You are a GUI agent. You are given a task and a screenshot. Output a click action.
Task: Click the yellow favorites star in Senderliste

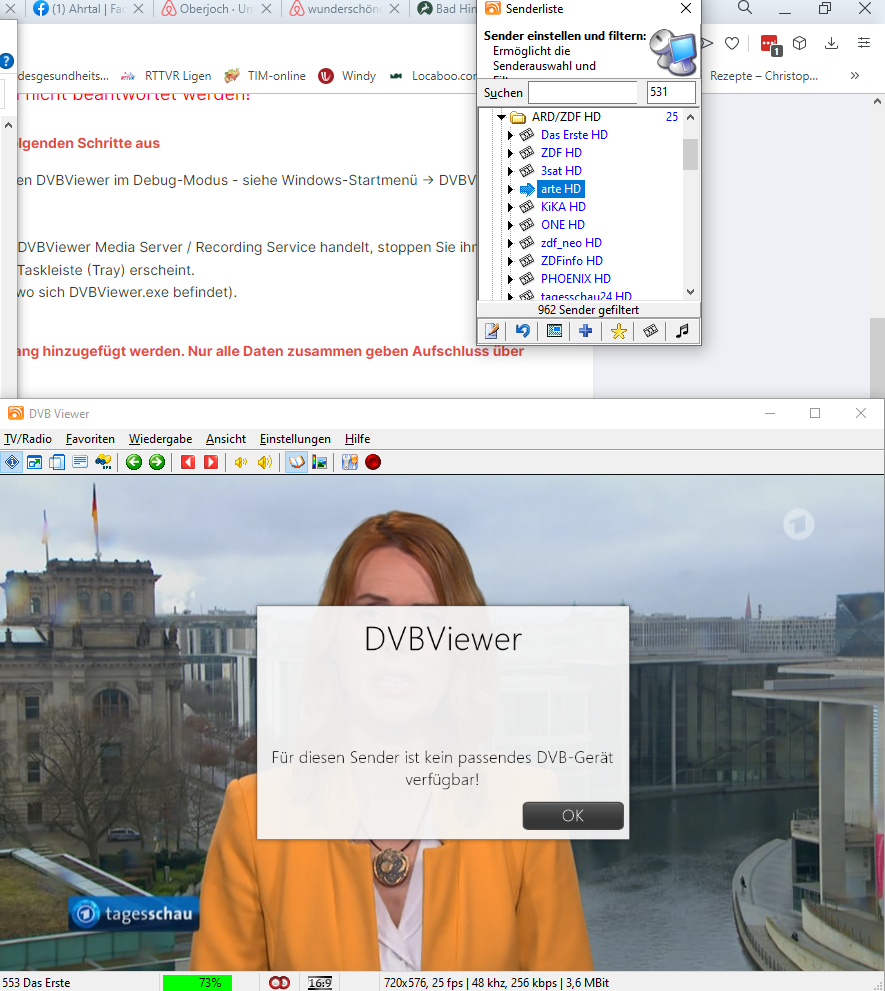(618, 331)
